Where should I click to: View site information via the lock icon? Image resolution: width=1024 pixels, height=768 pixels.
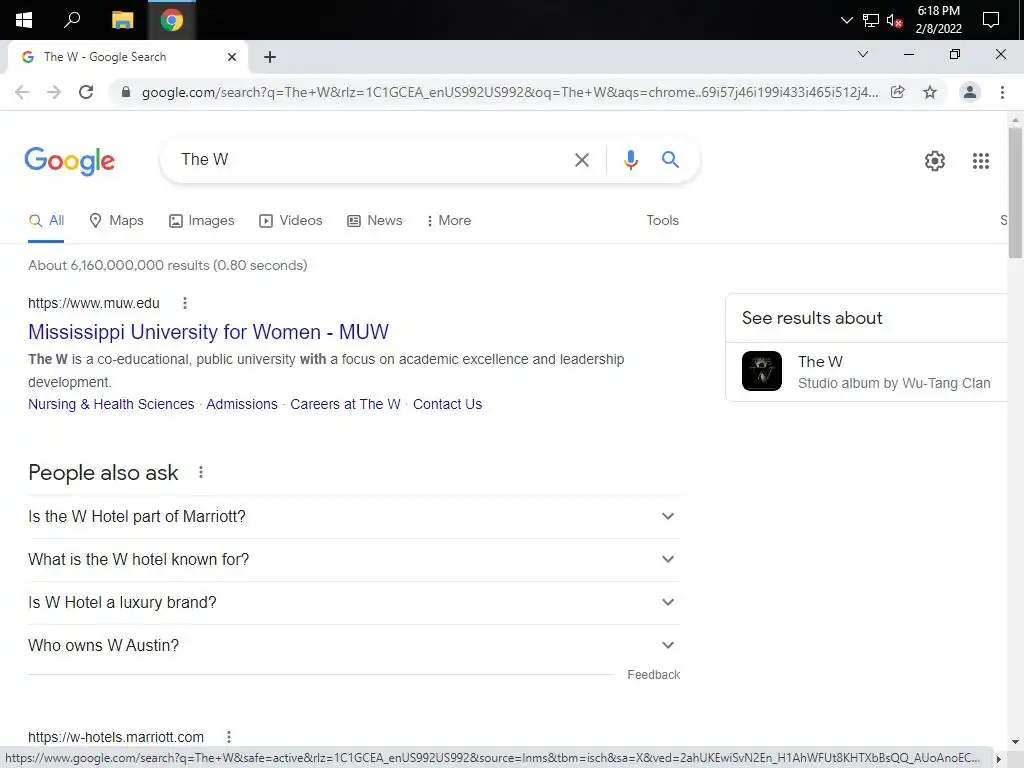126,92
